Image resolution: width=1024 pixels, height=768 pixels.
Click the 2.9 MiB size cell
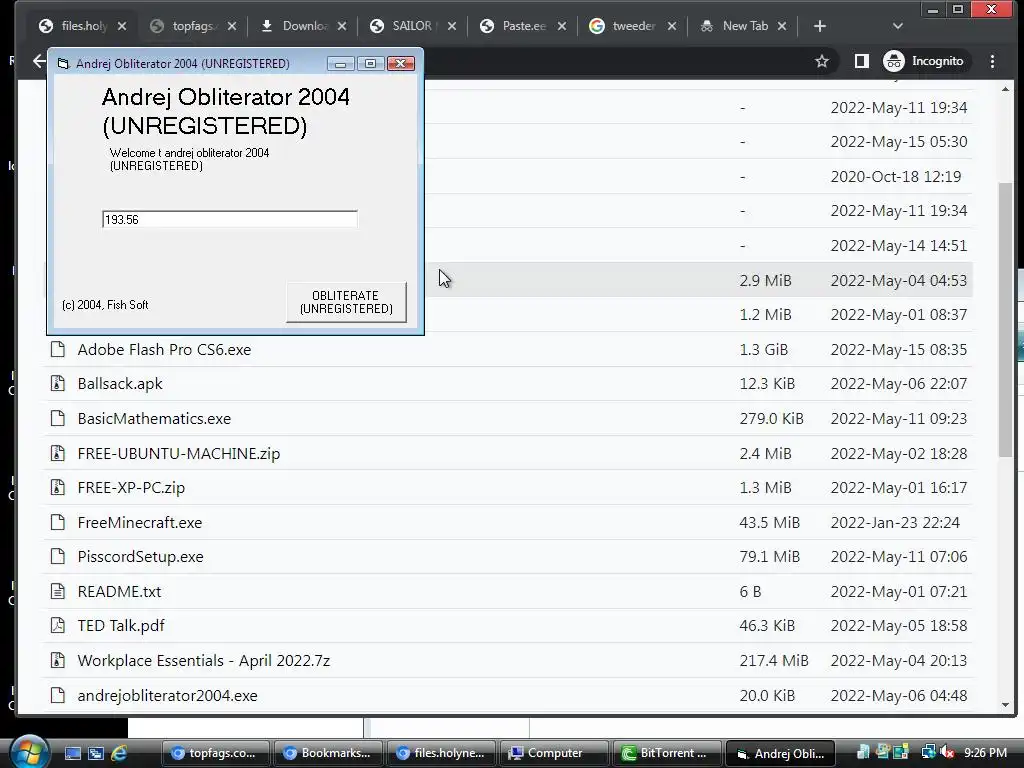[765, 280]
